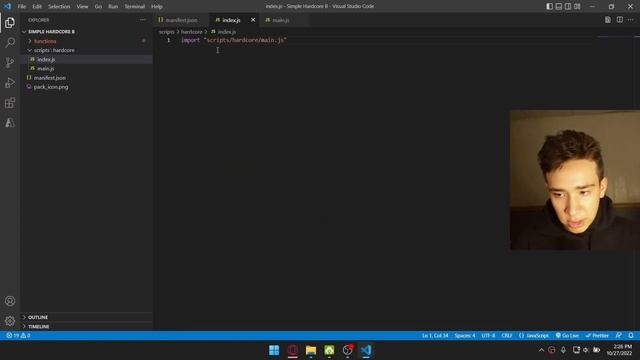This screenshot has width=640, height=360.
Task: Click the VS Code logo in title bar
Action: [x=7, y=7]
